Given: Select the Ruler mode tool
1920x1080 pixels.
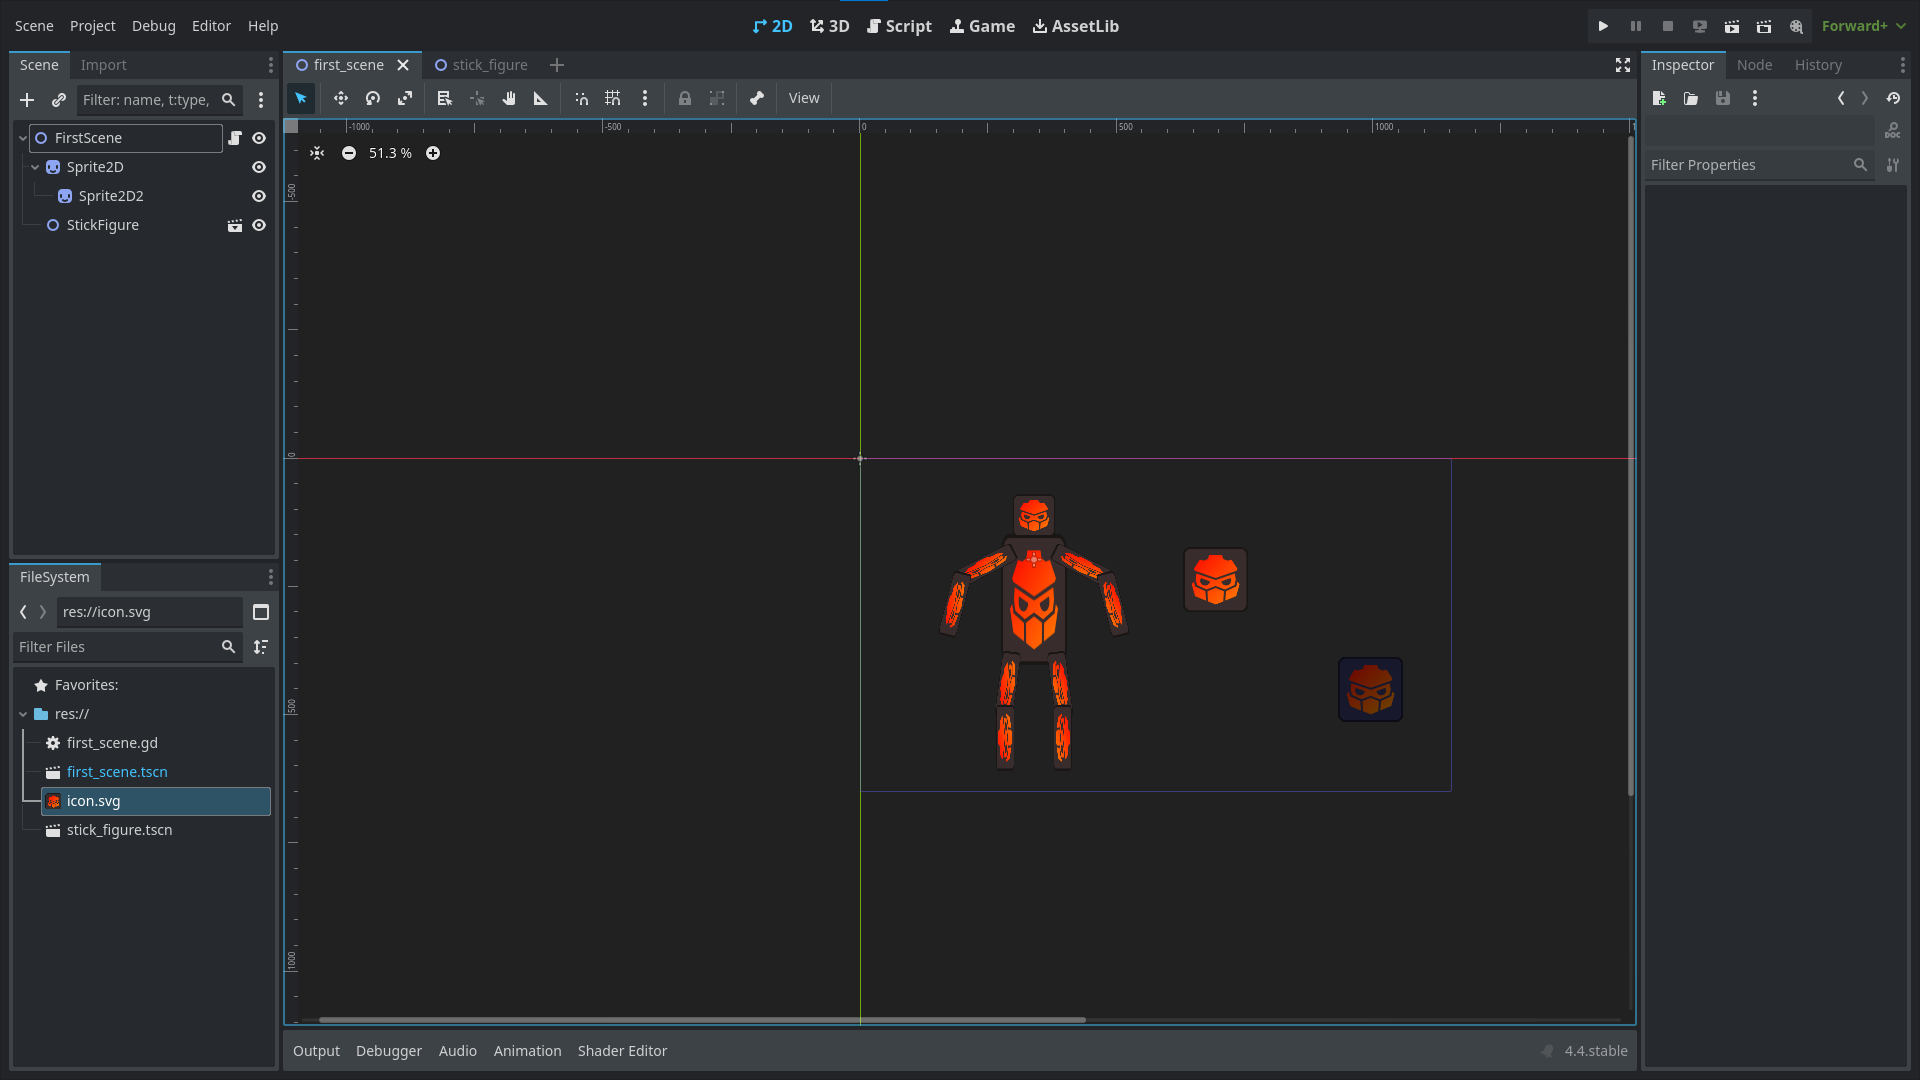Looking at the screenshot, I should (x=540, y=98).
